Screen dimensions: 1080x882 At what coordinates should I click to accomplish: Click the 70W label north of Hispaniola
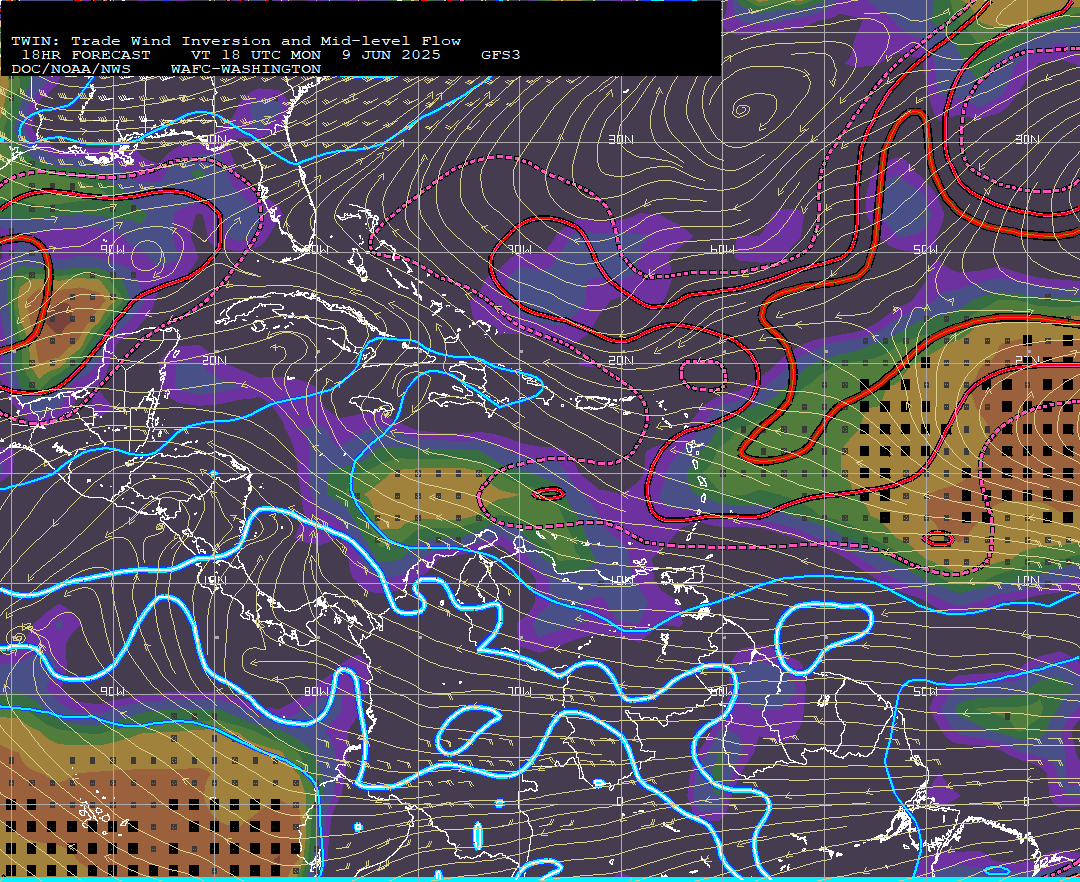519,249
